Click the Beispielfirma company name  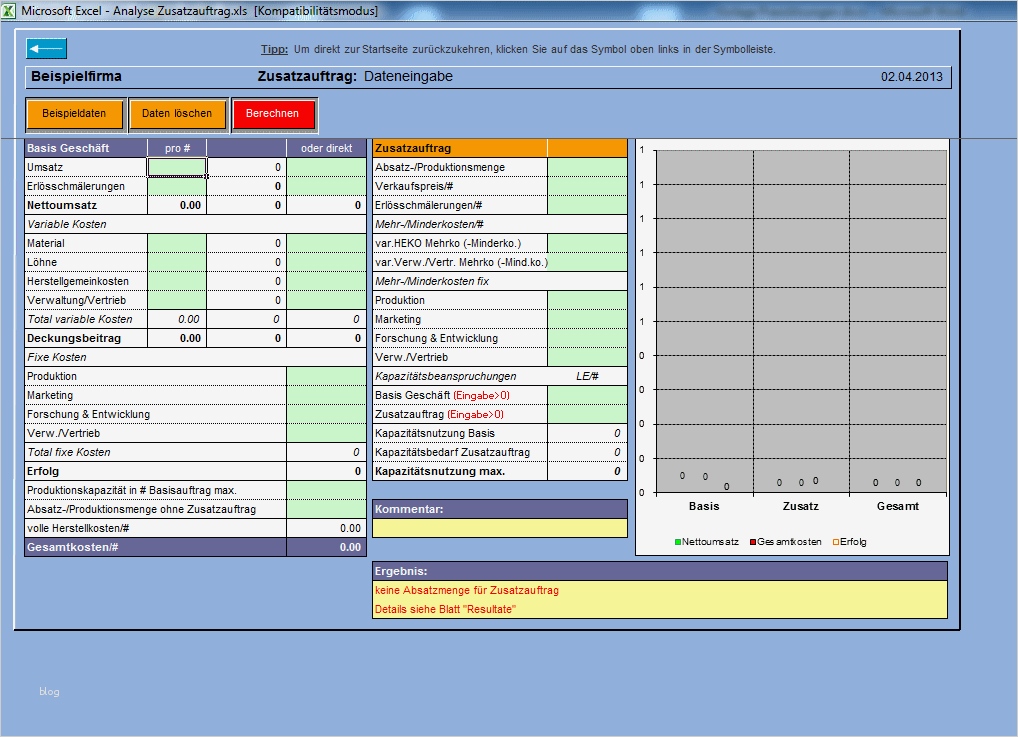pos(77,77)
